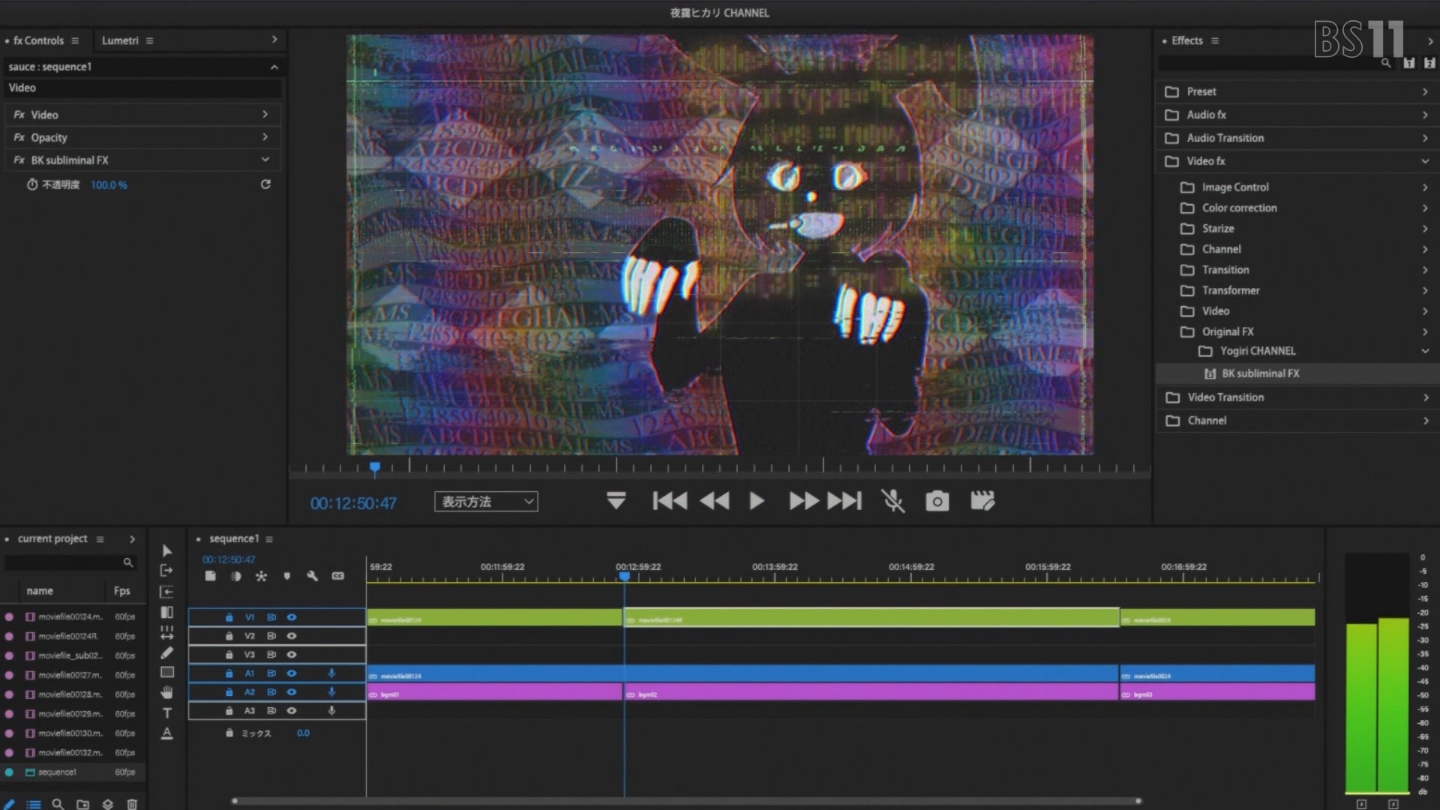Open timeline wrench settings
1440x810 pixels.
point(312,576)
